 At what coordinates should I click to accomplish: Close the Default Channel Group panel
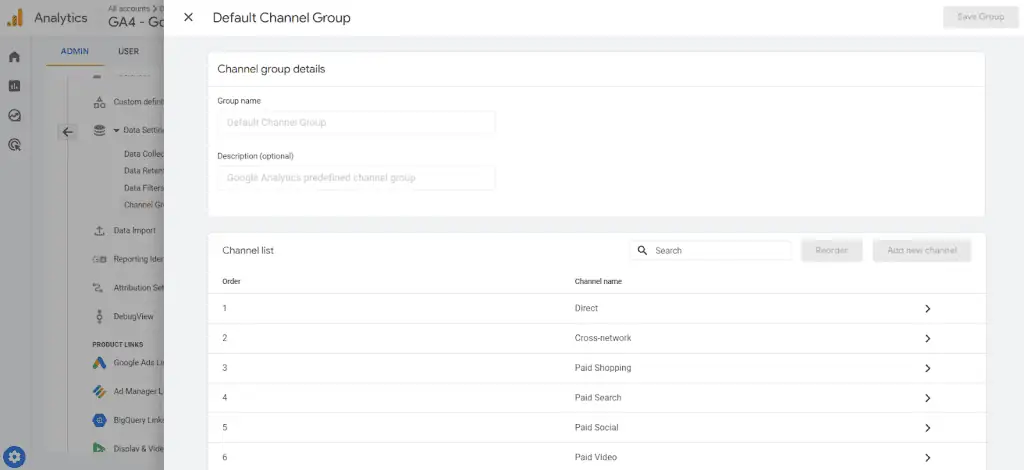click(189, 18)
